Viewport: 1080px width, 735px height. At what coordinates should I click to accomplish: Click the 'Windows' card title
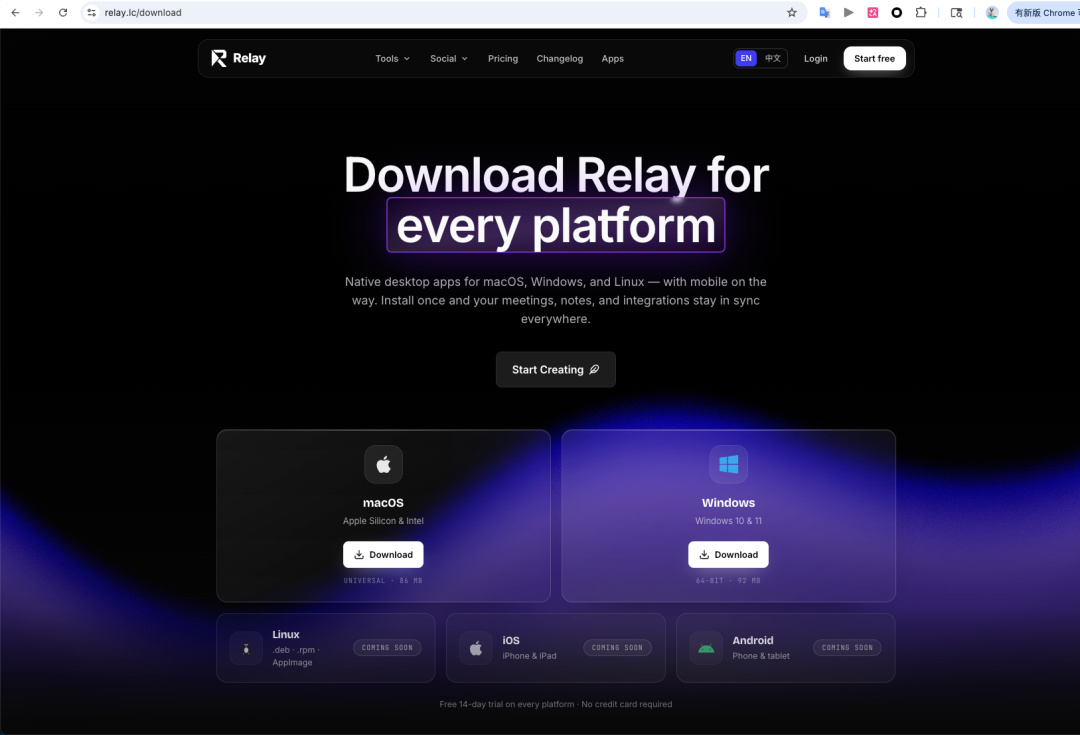pos(728,503)
